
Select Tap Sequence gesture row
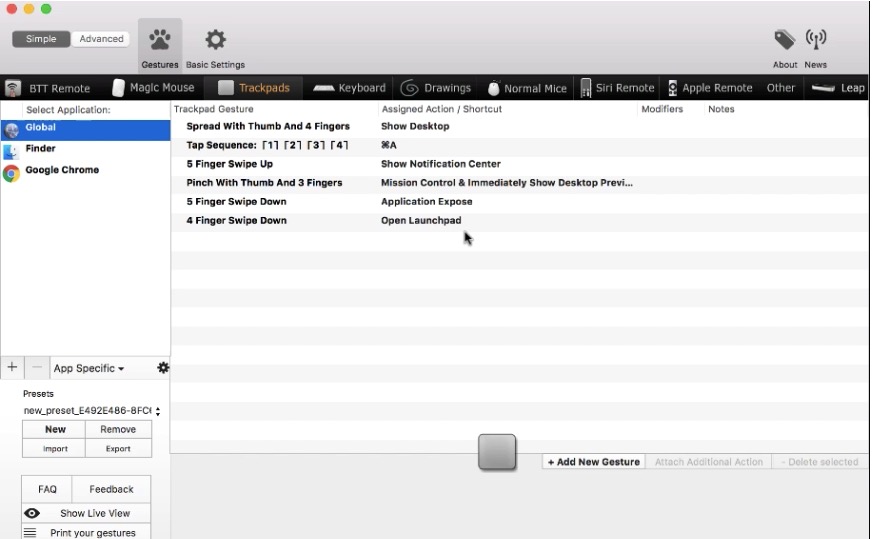(x=519, y=145)
